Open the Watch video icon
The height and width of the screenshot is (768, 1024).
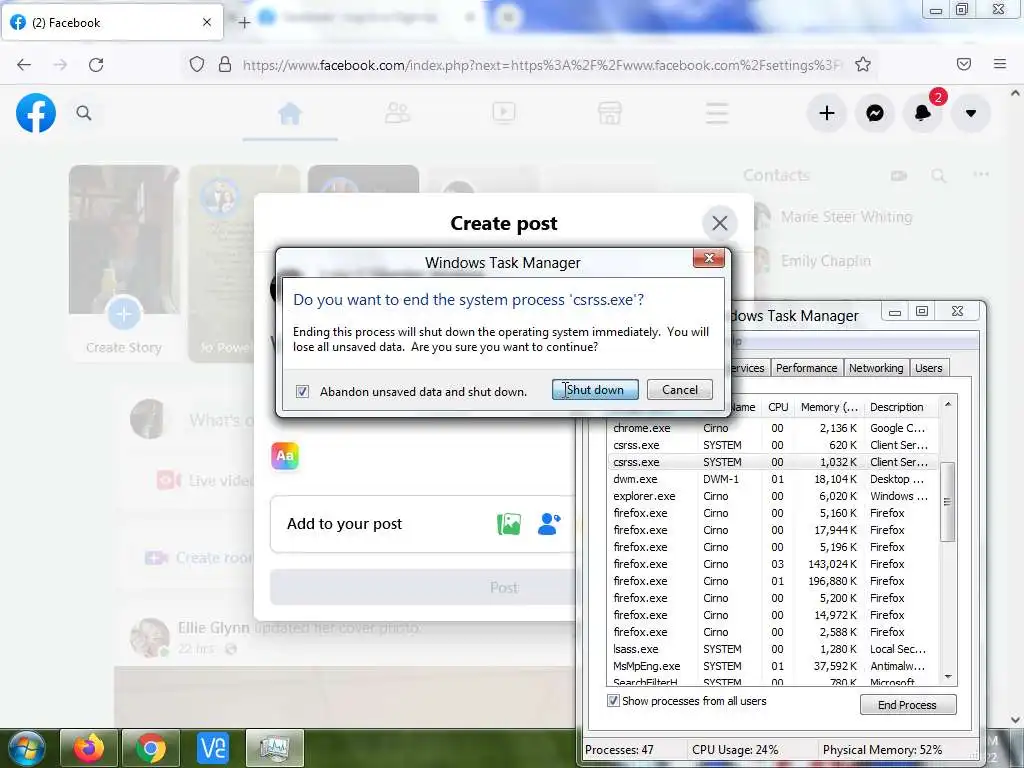tap(504, 112)
